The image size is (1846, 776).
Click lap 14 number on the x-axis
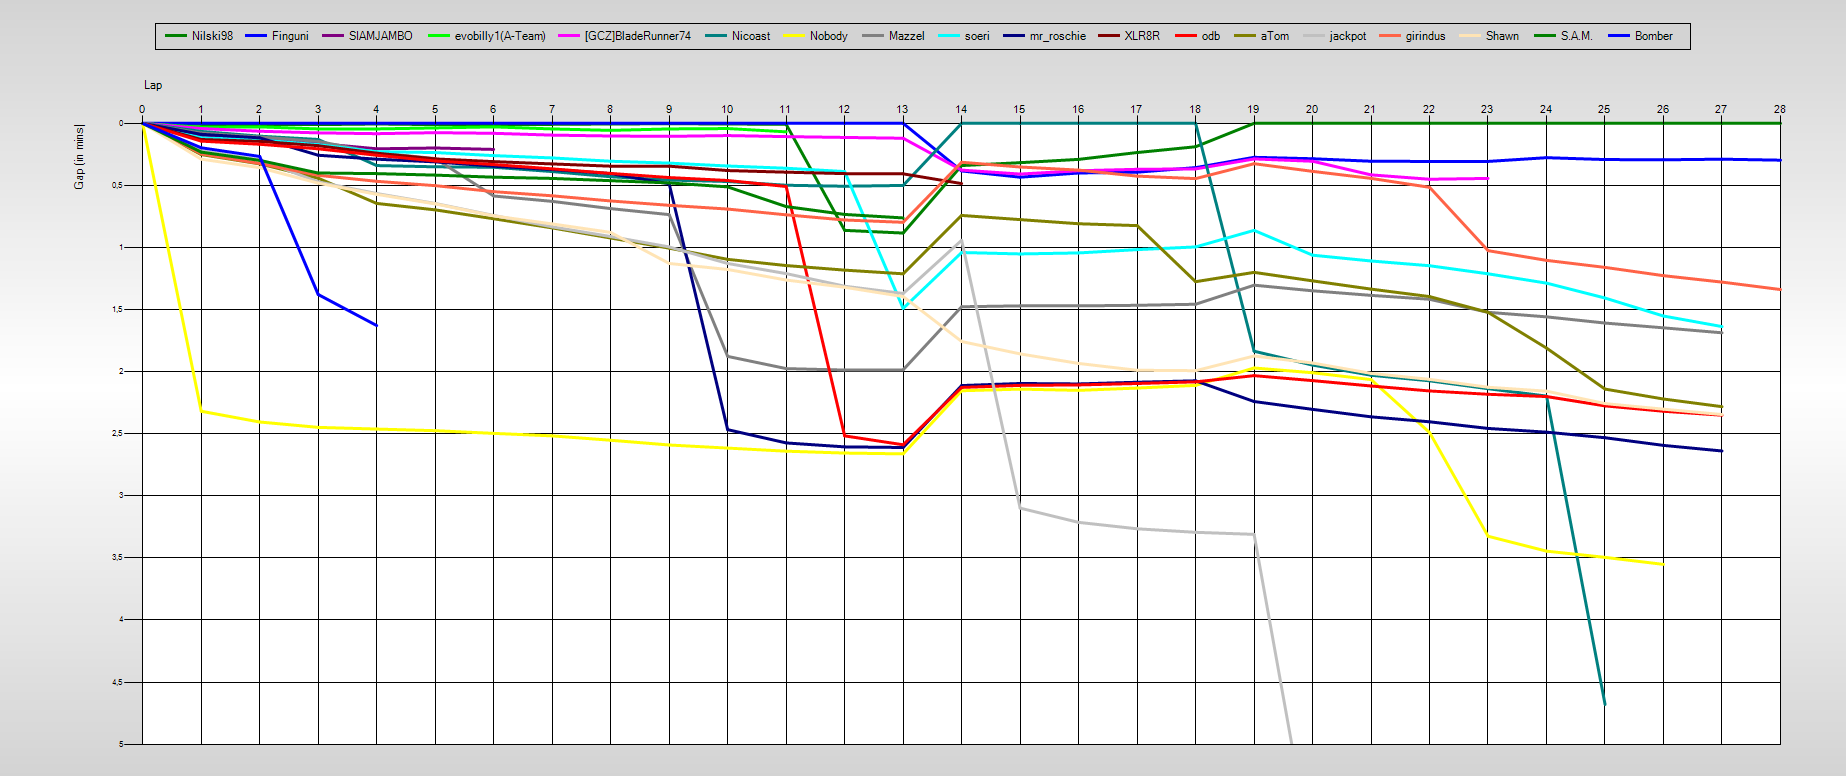(x=961, y=109)
